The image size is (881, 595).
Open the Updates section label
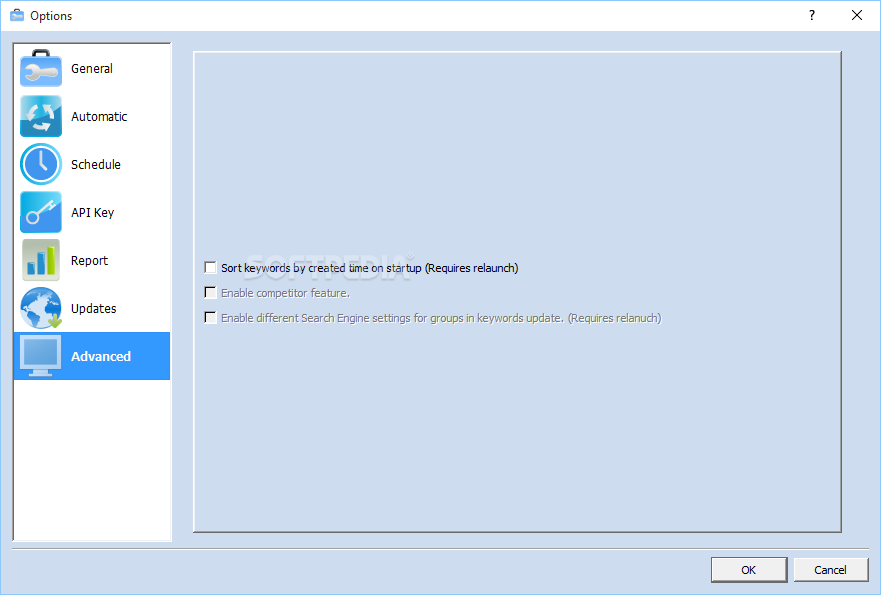[x=93, y=308]
